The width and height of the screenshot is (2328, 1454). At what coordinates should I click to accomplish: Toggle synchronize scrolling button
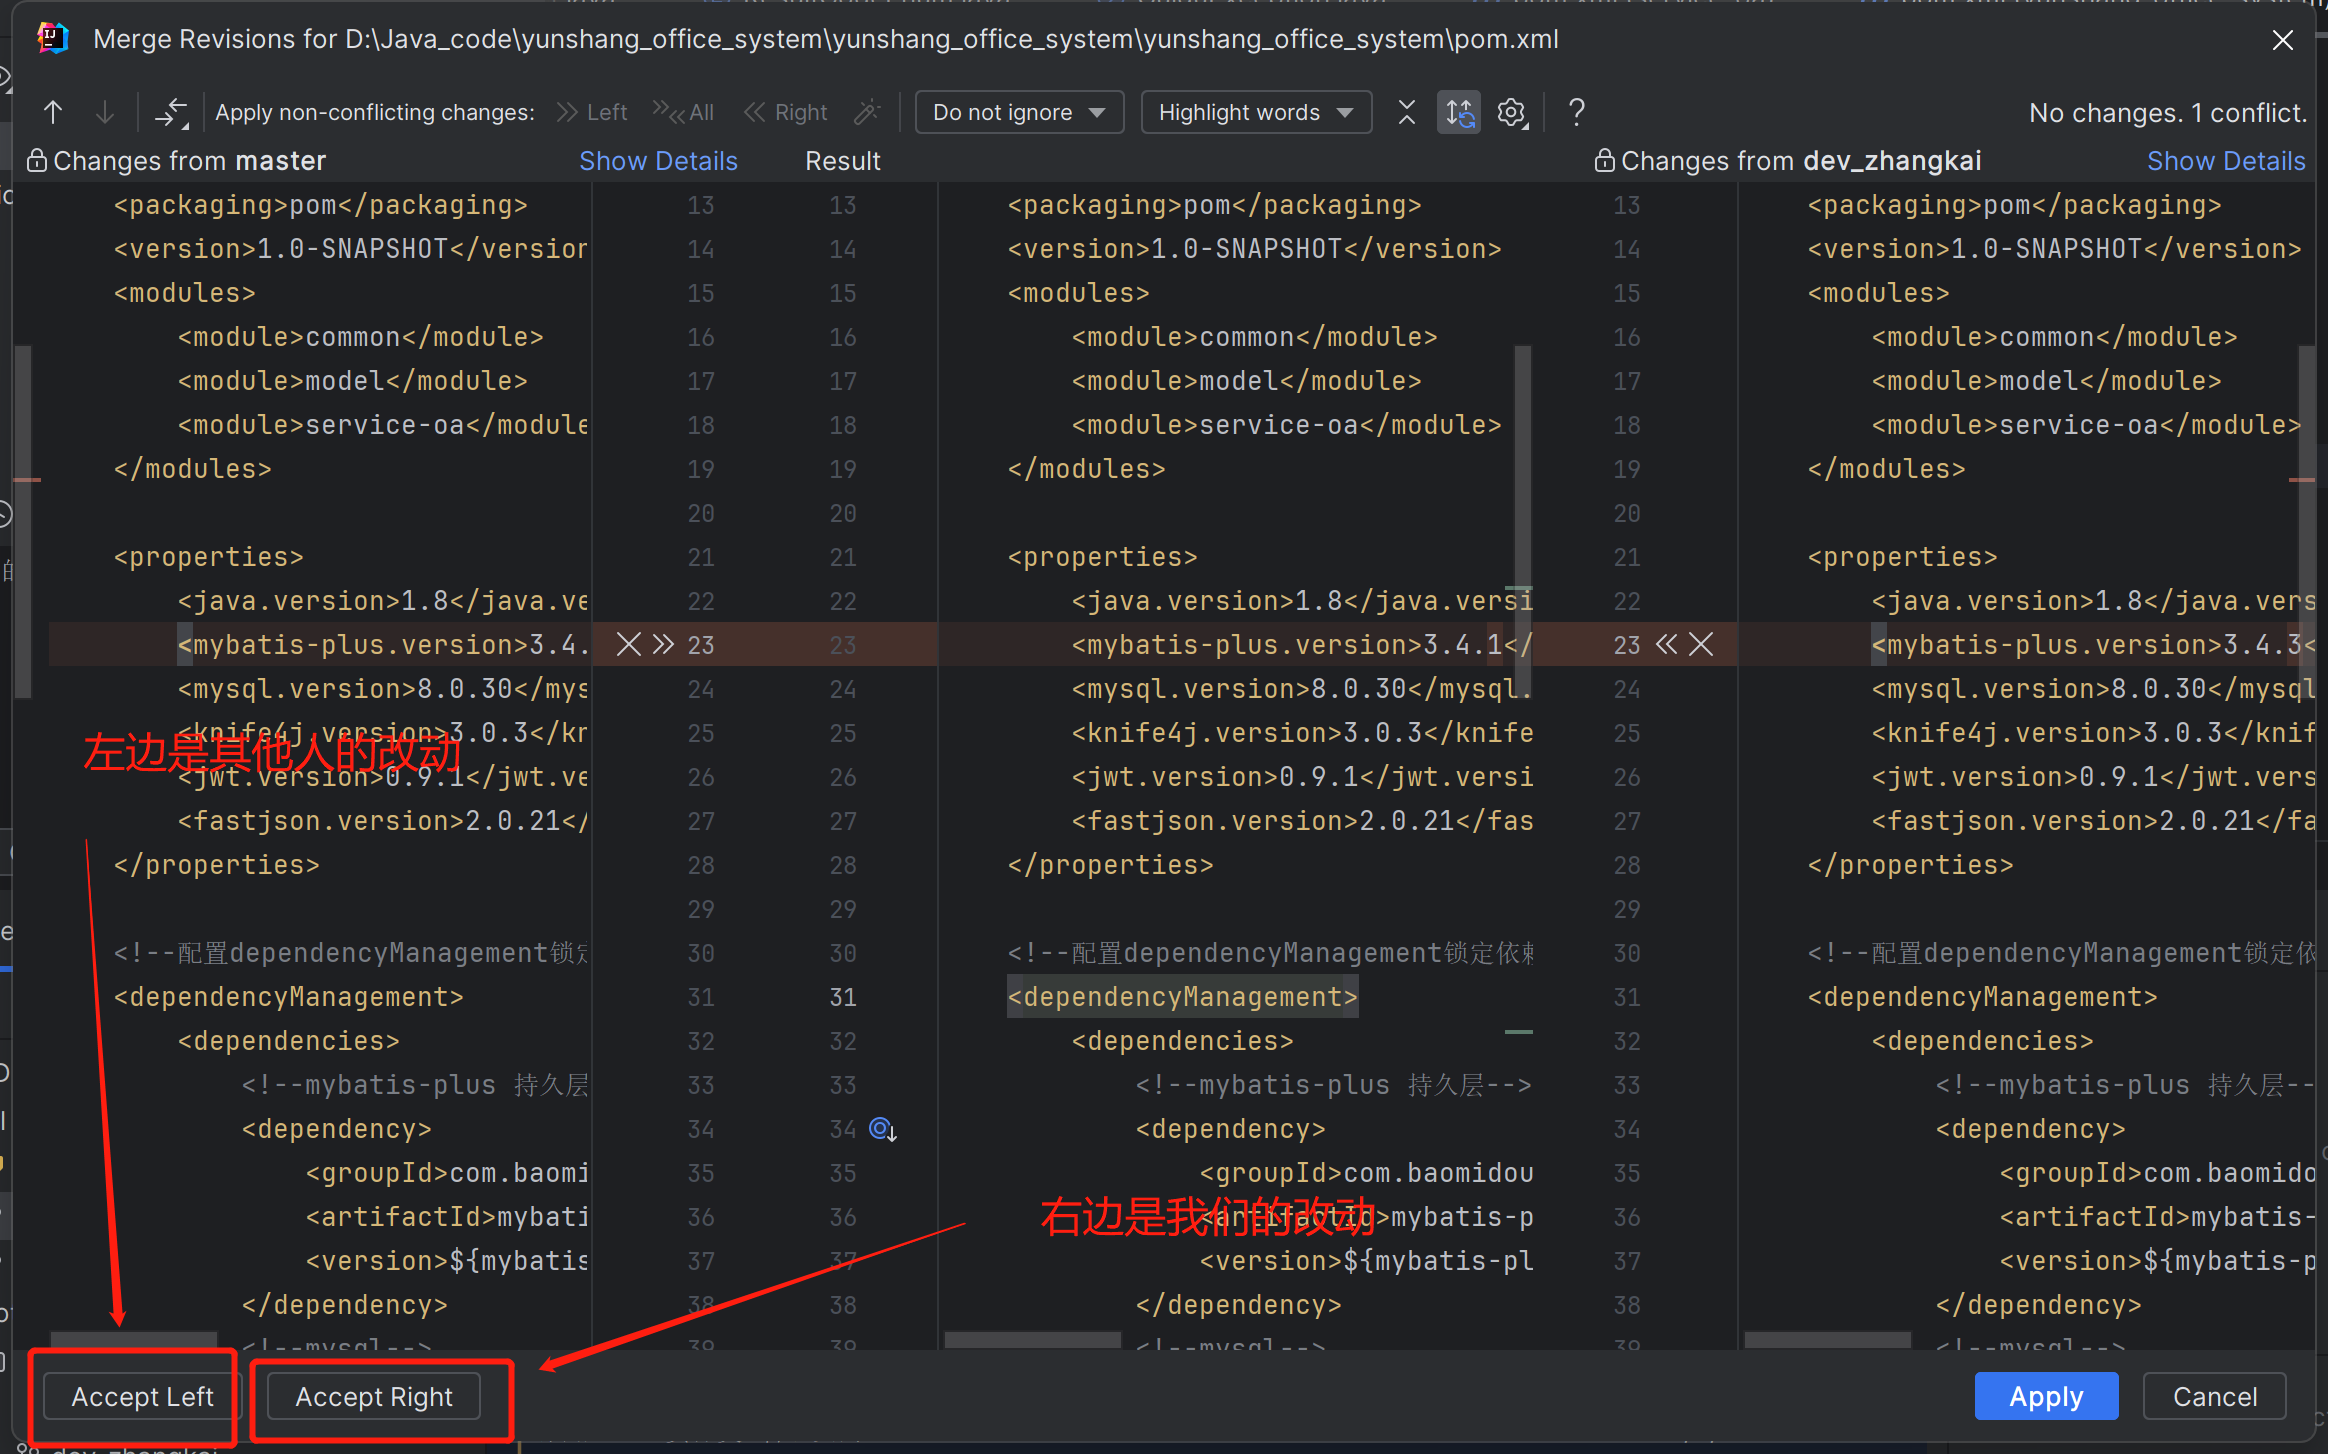tap(1459, 112)
